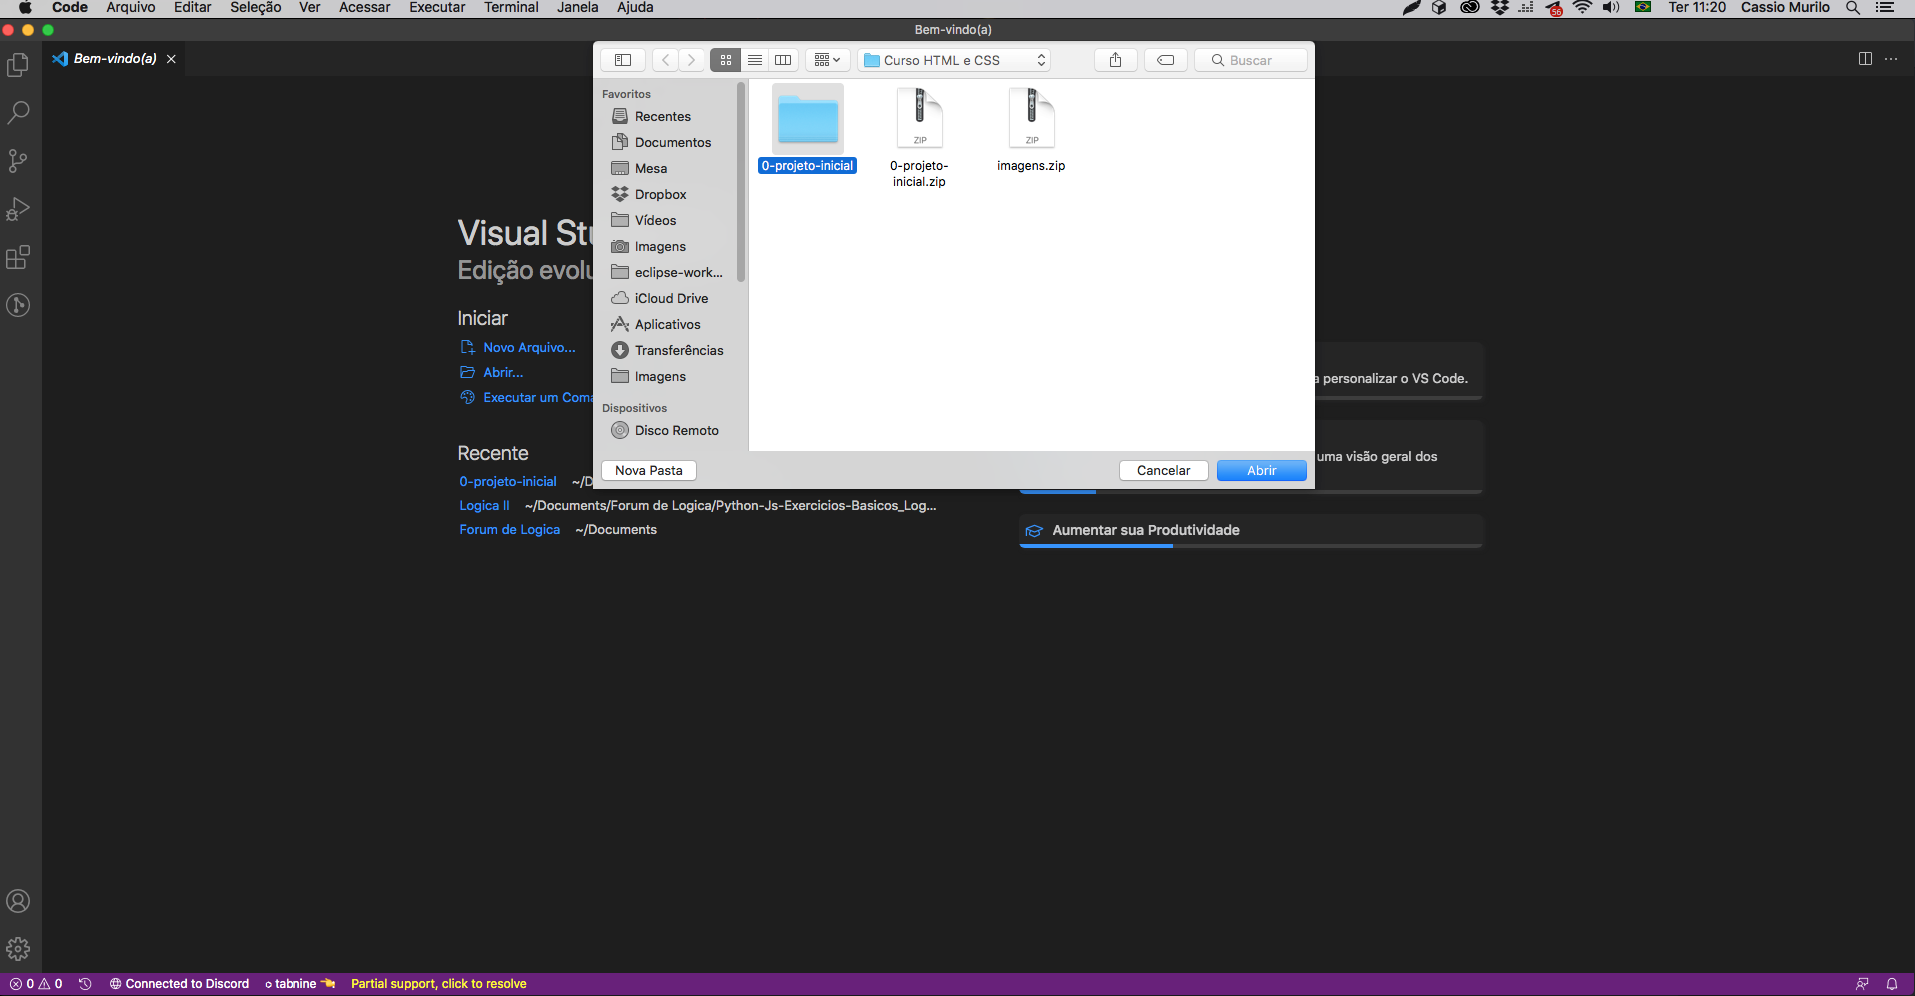Select the 0-projeto-inicial.zip file
Image resolution: width=1915 pixels, height=996 pixels.
(x=919, y=138)
